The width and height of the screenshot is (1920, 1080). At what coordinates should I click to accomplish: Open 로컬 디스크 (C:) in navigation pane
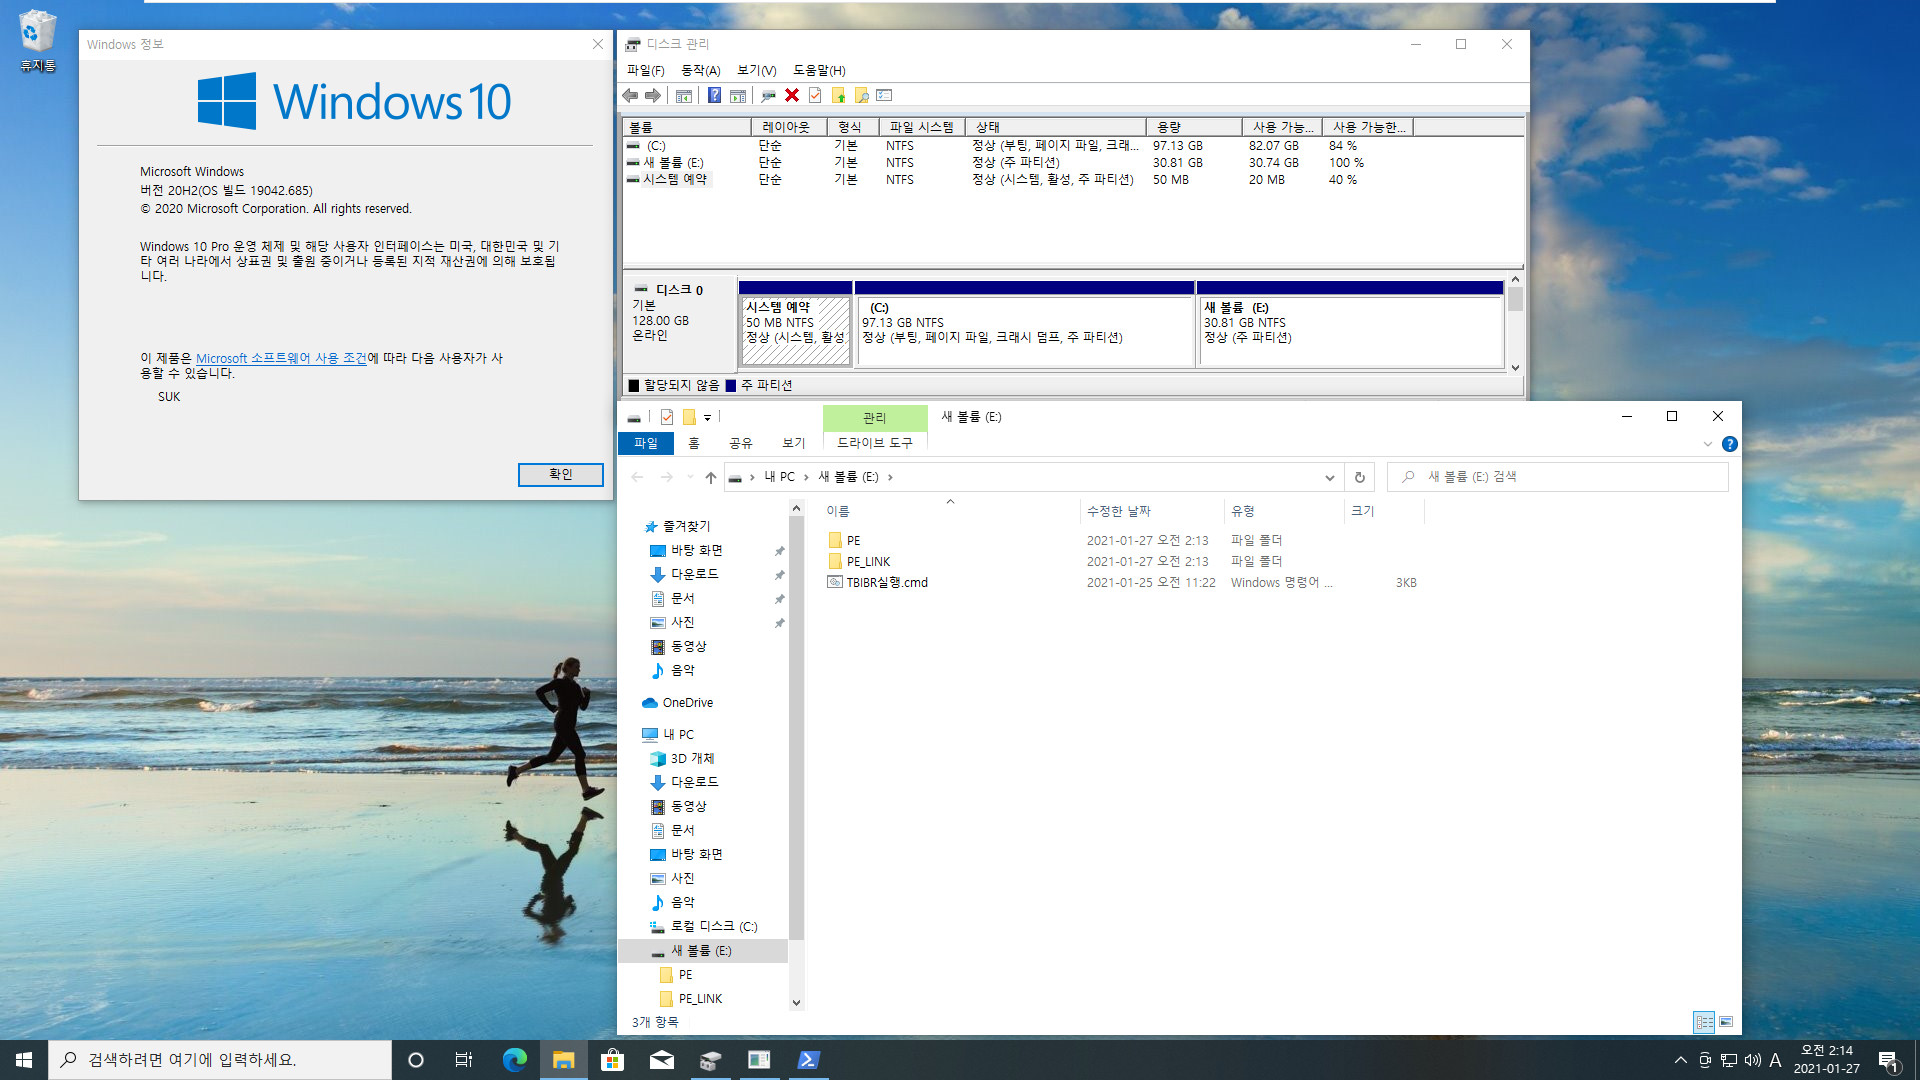click(713, 926)
